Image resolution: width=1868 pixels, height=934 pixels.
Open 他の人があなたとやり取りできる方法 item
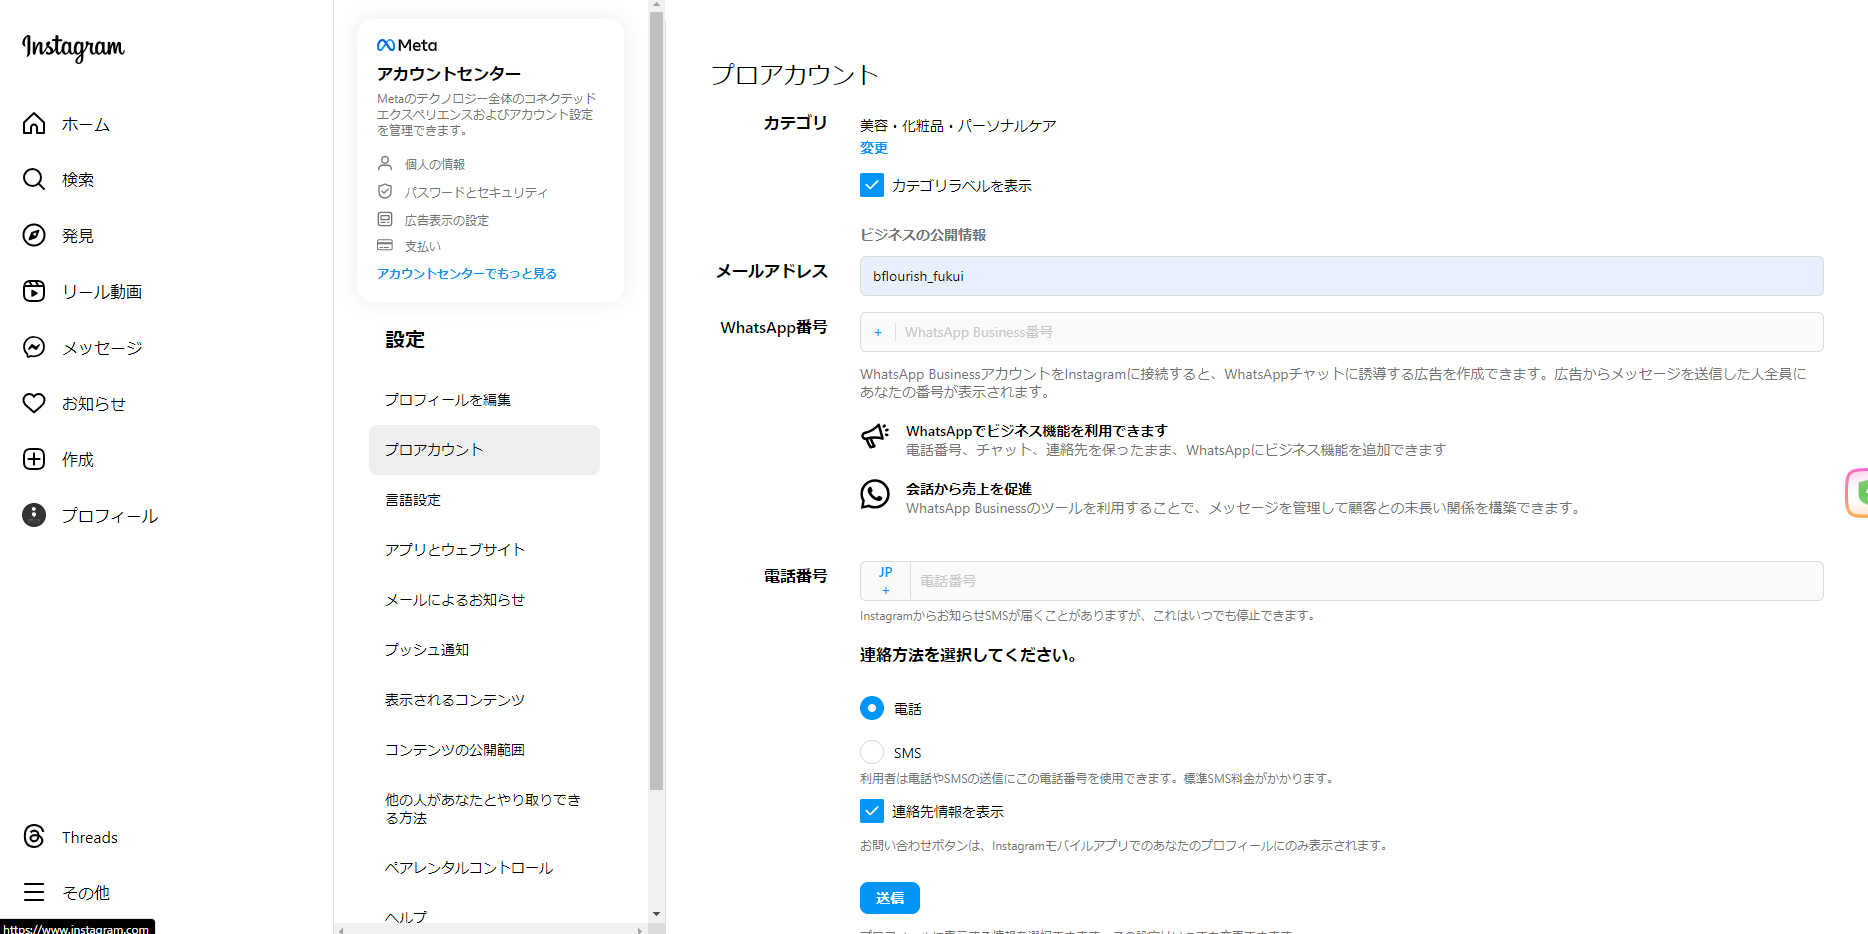[484, 809]
